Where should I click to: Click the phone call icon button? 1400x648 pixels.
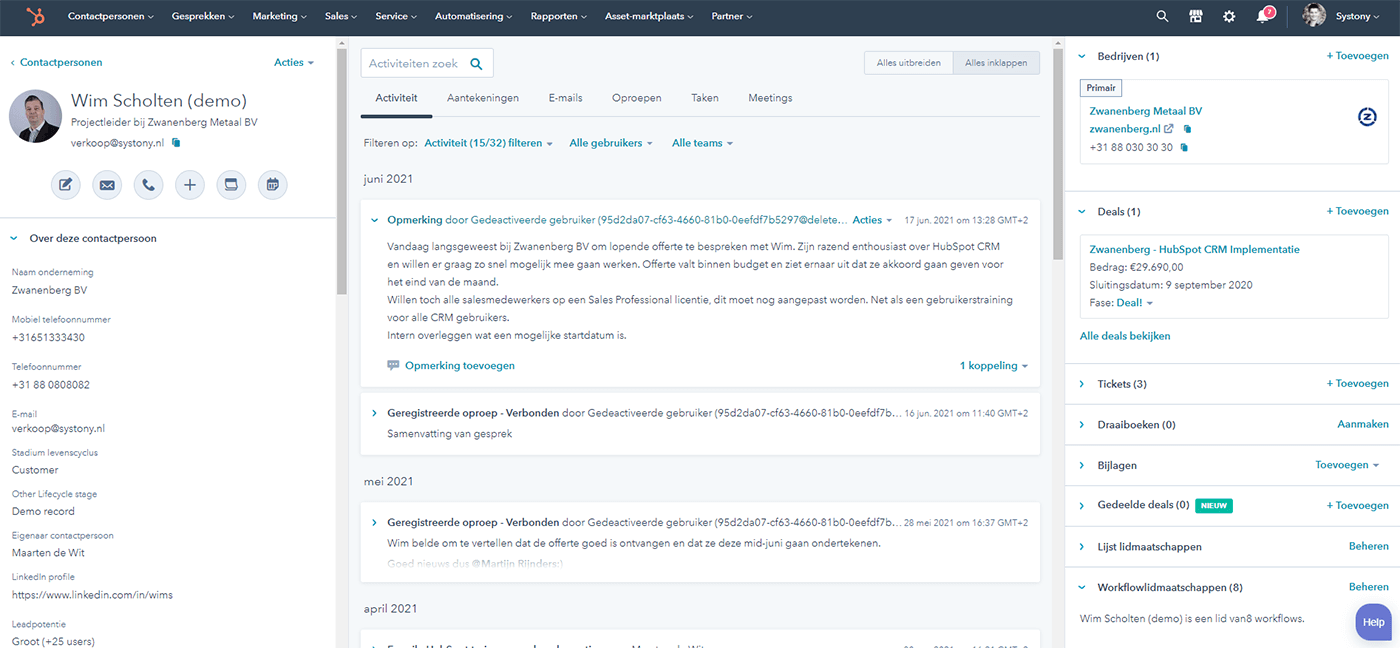148,185
